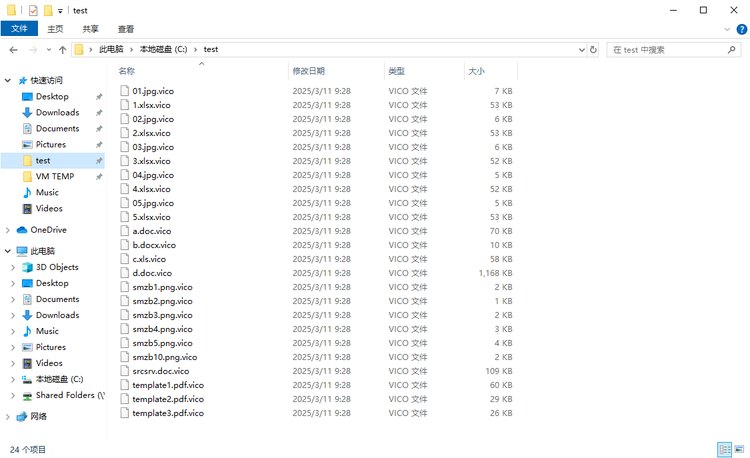Sort files by 大小 column header
750x458 pixels.
(x=476, y=71)
